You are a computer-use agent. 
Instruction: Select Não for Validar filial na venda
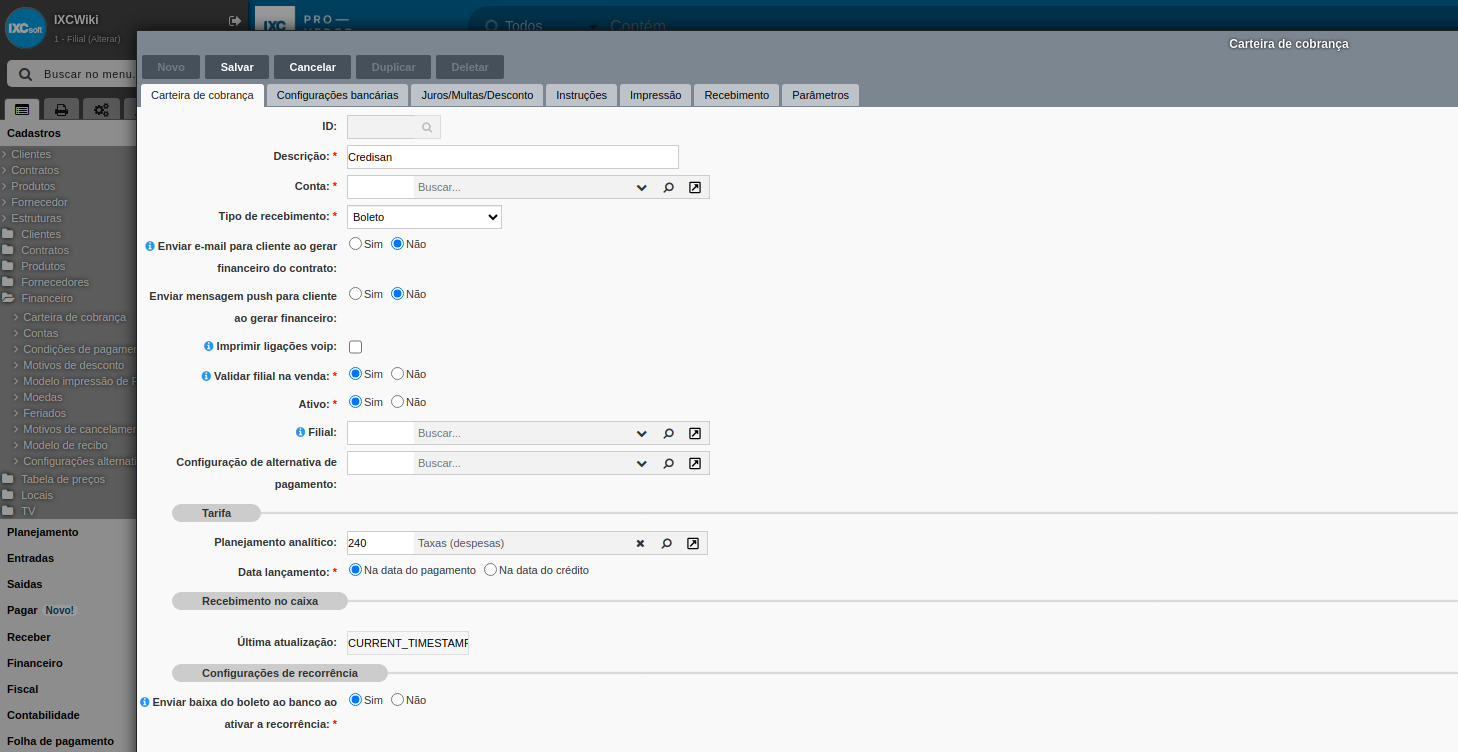click(397, 373)
